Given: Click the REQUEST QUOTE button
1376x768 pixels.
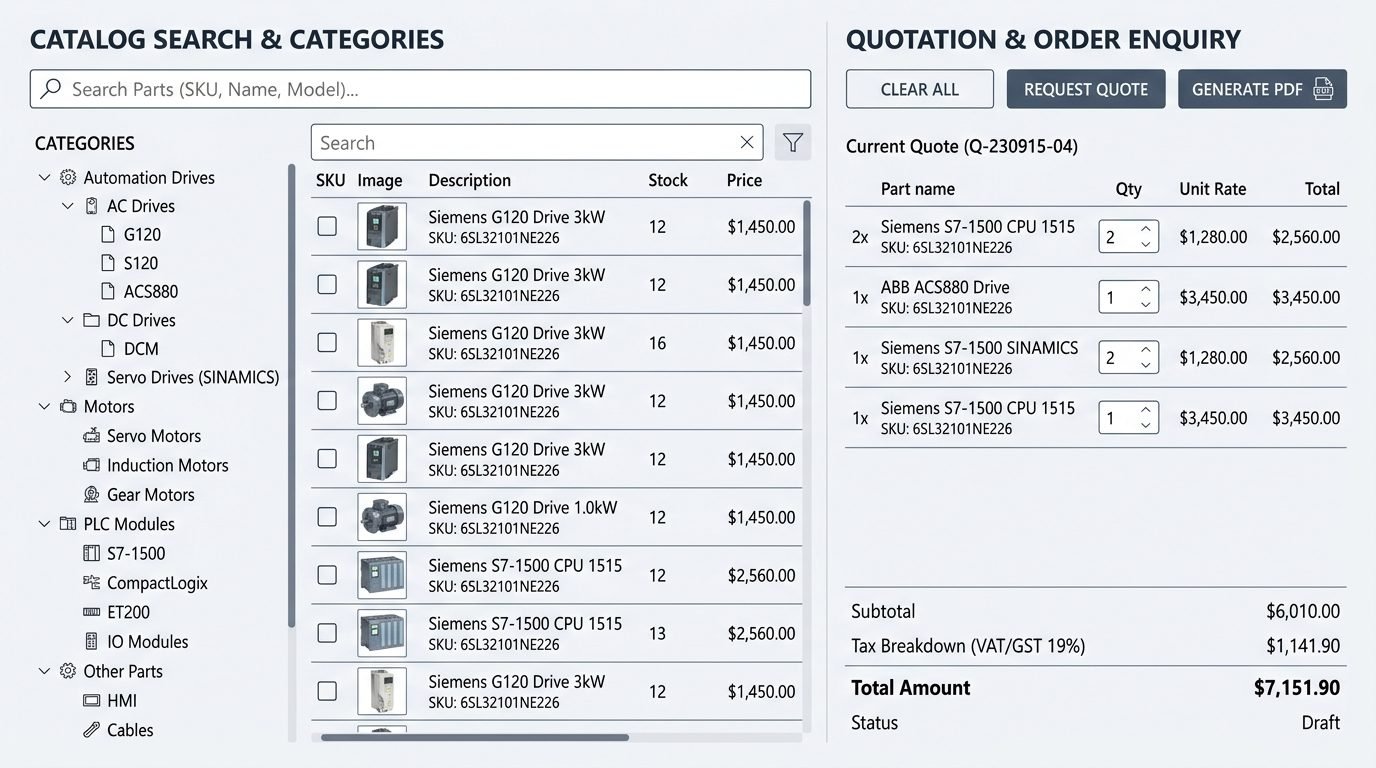Looking at the screenshot, I should point(1086,89).
